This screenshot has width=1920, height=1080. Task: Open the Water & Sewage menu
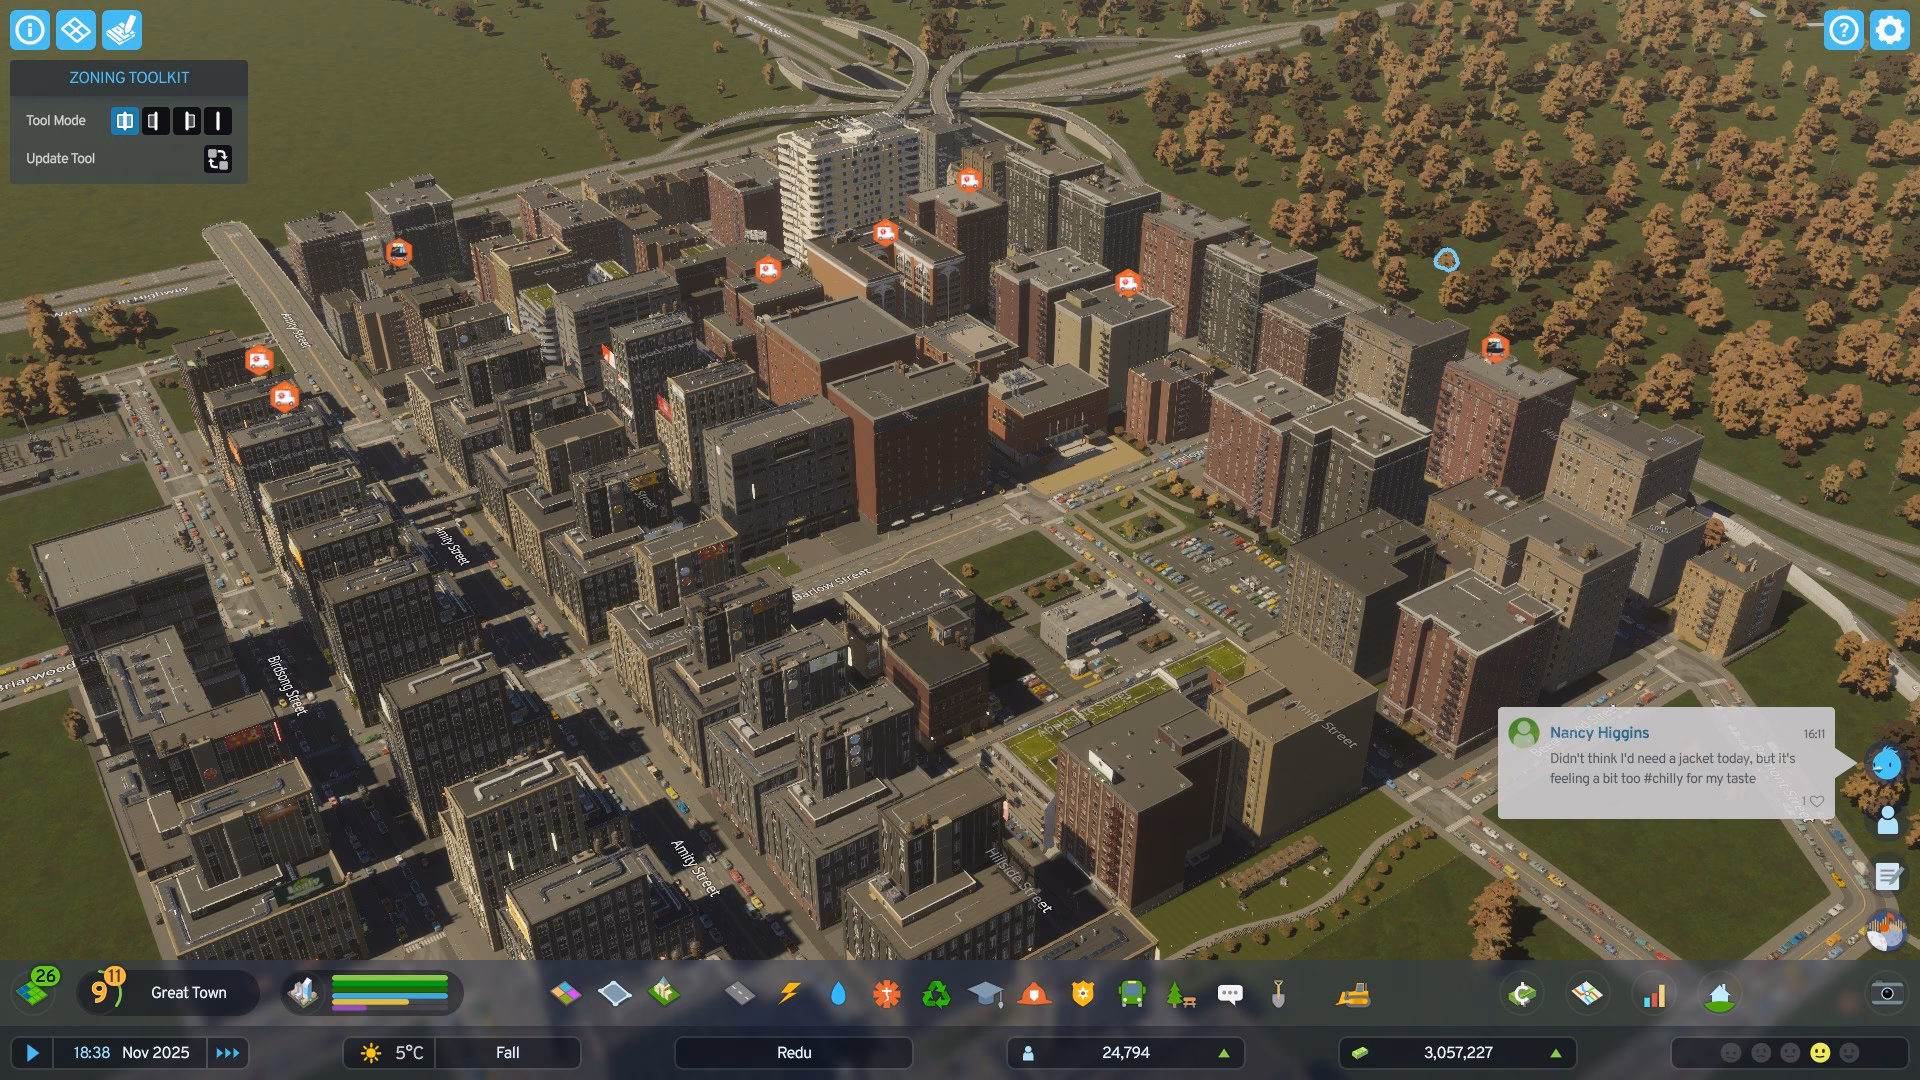click(838, 994)
